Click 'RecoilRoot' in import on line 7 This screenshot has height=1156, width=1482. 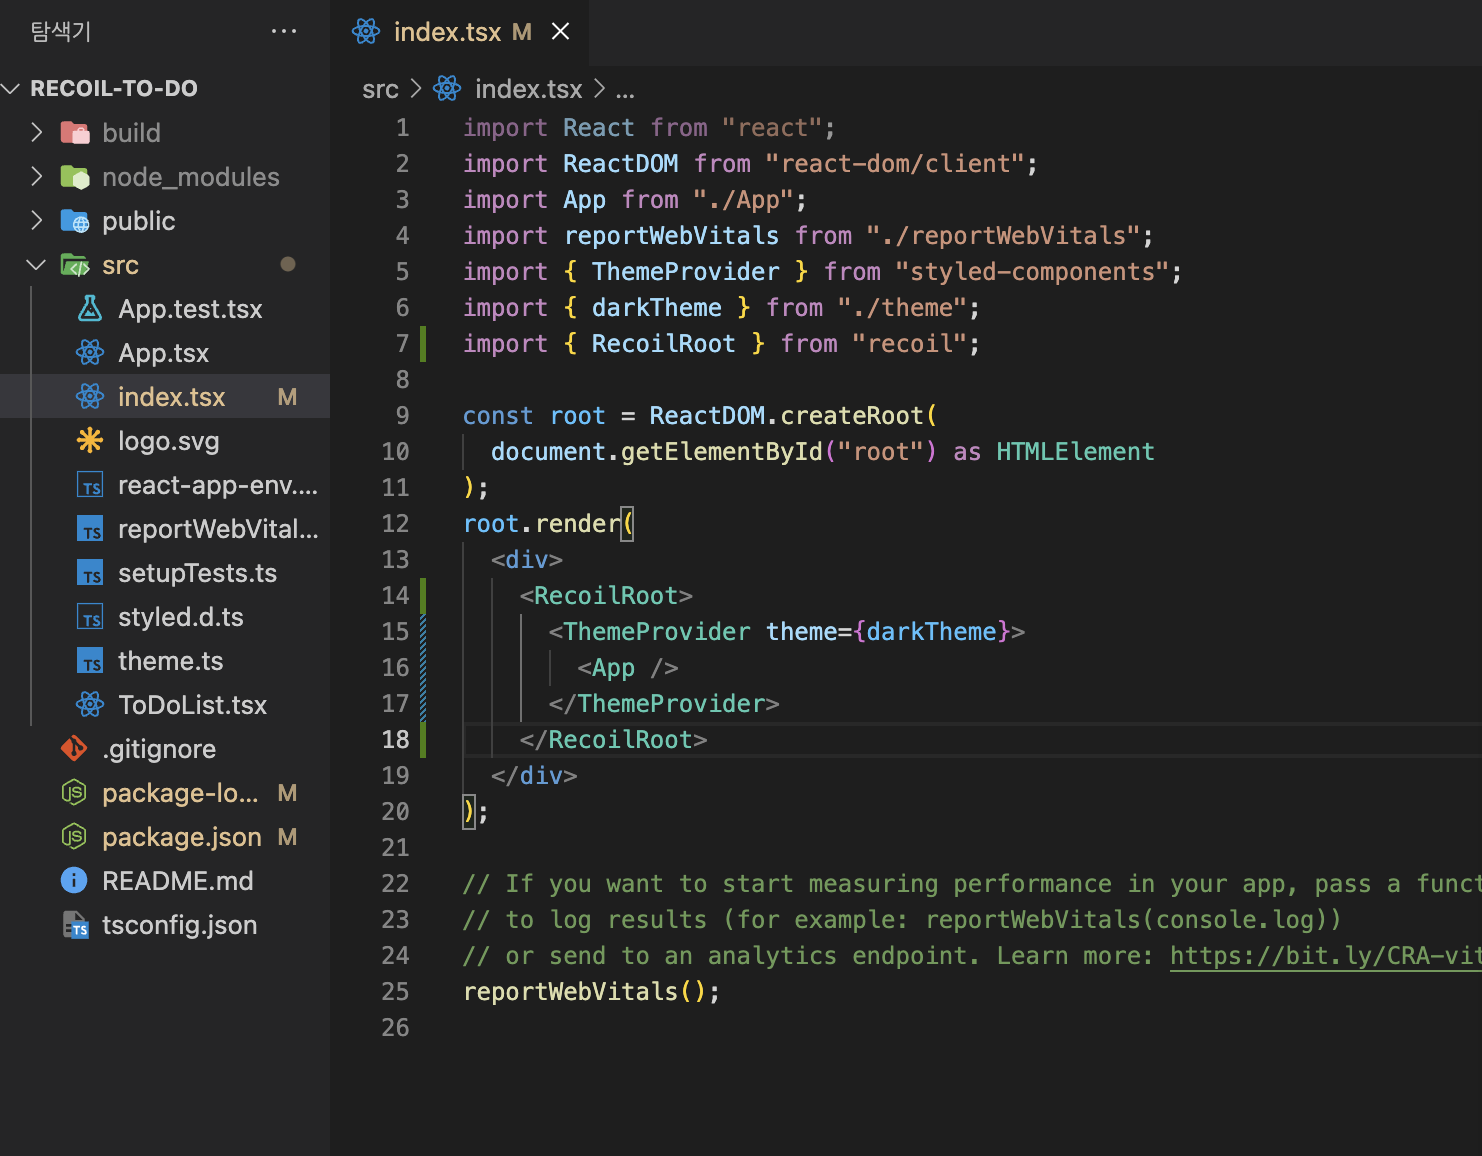click(663, 344)
